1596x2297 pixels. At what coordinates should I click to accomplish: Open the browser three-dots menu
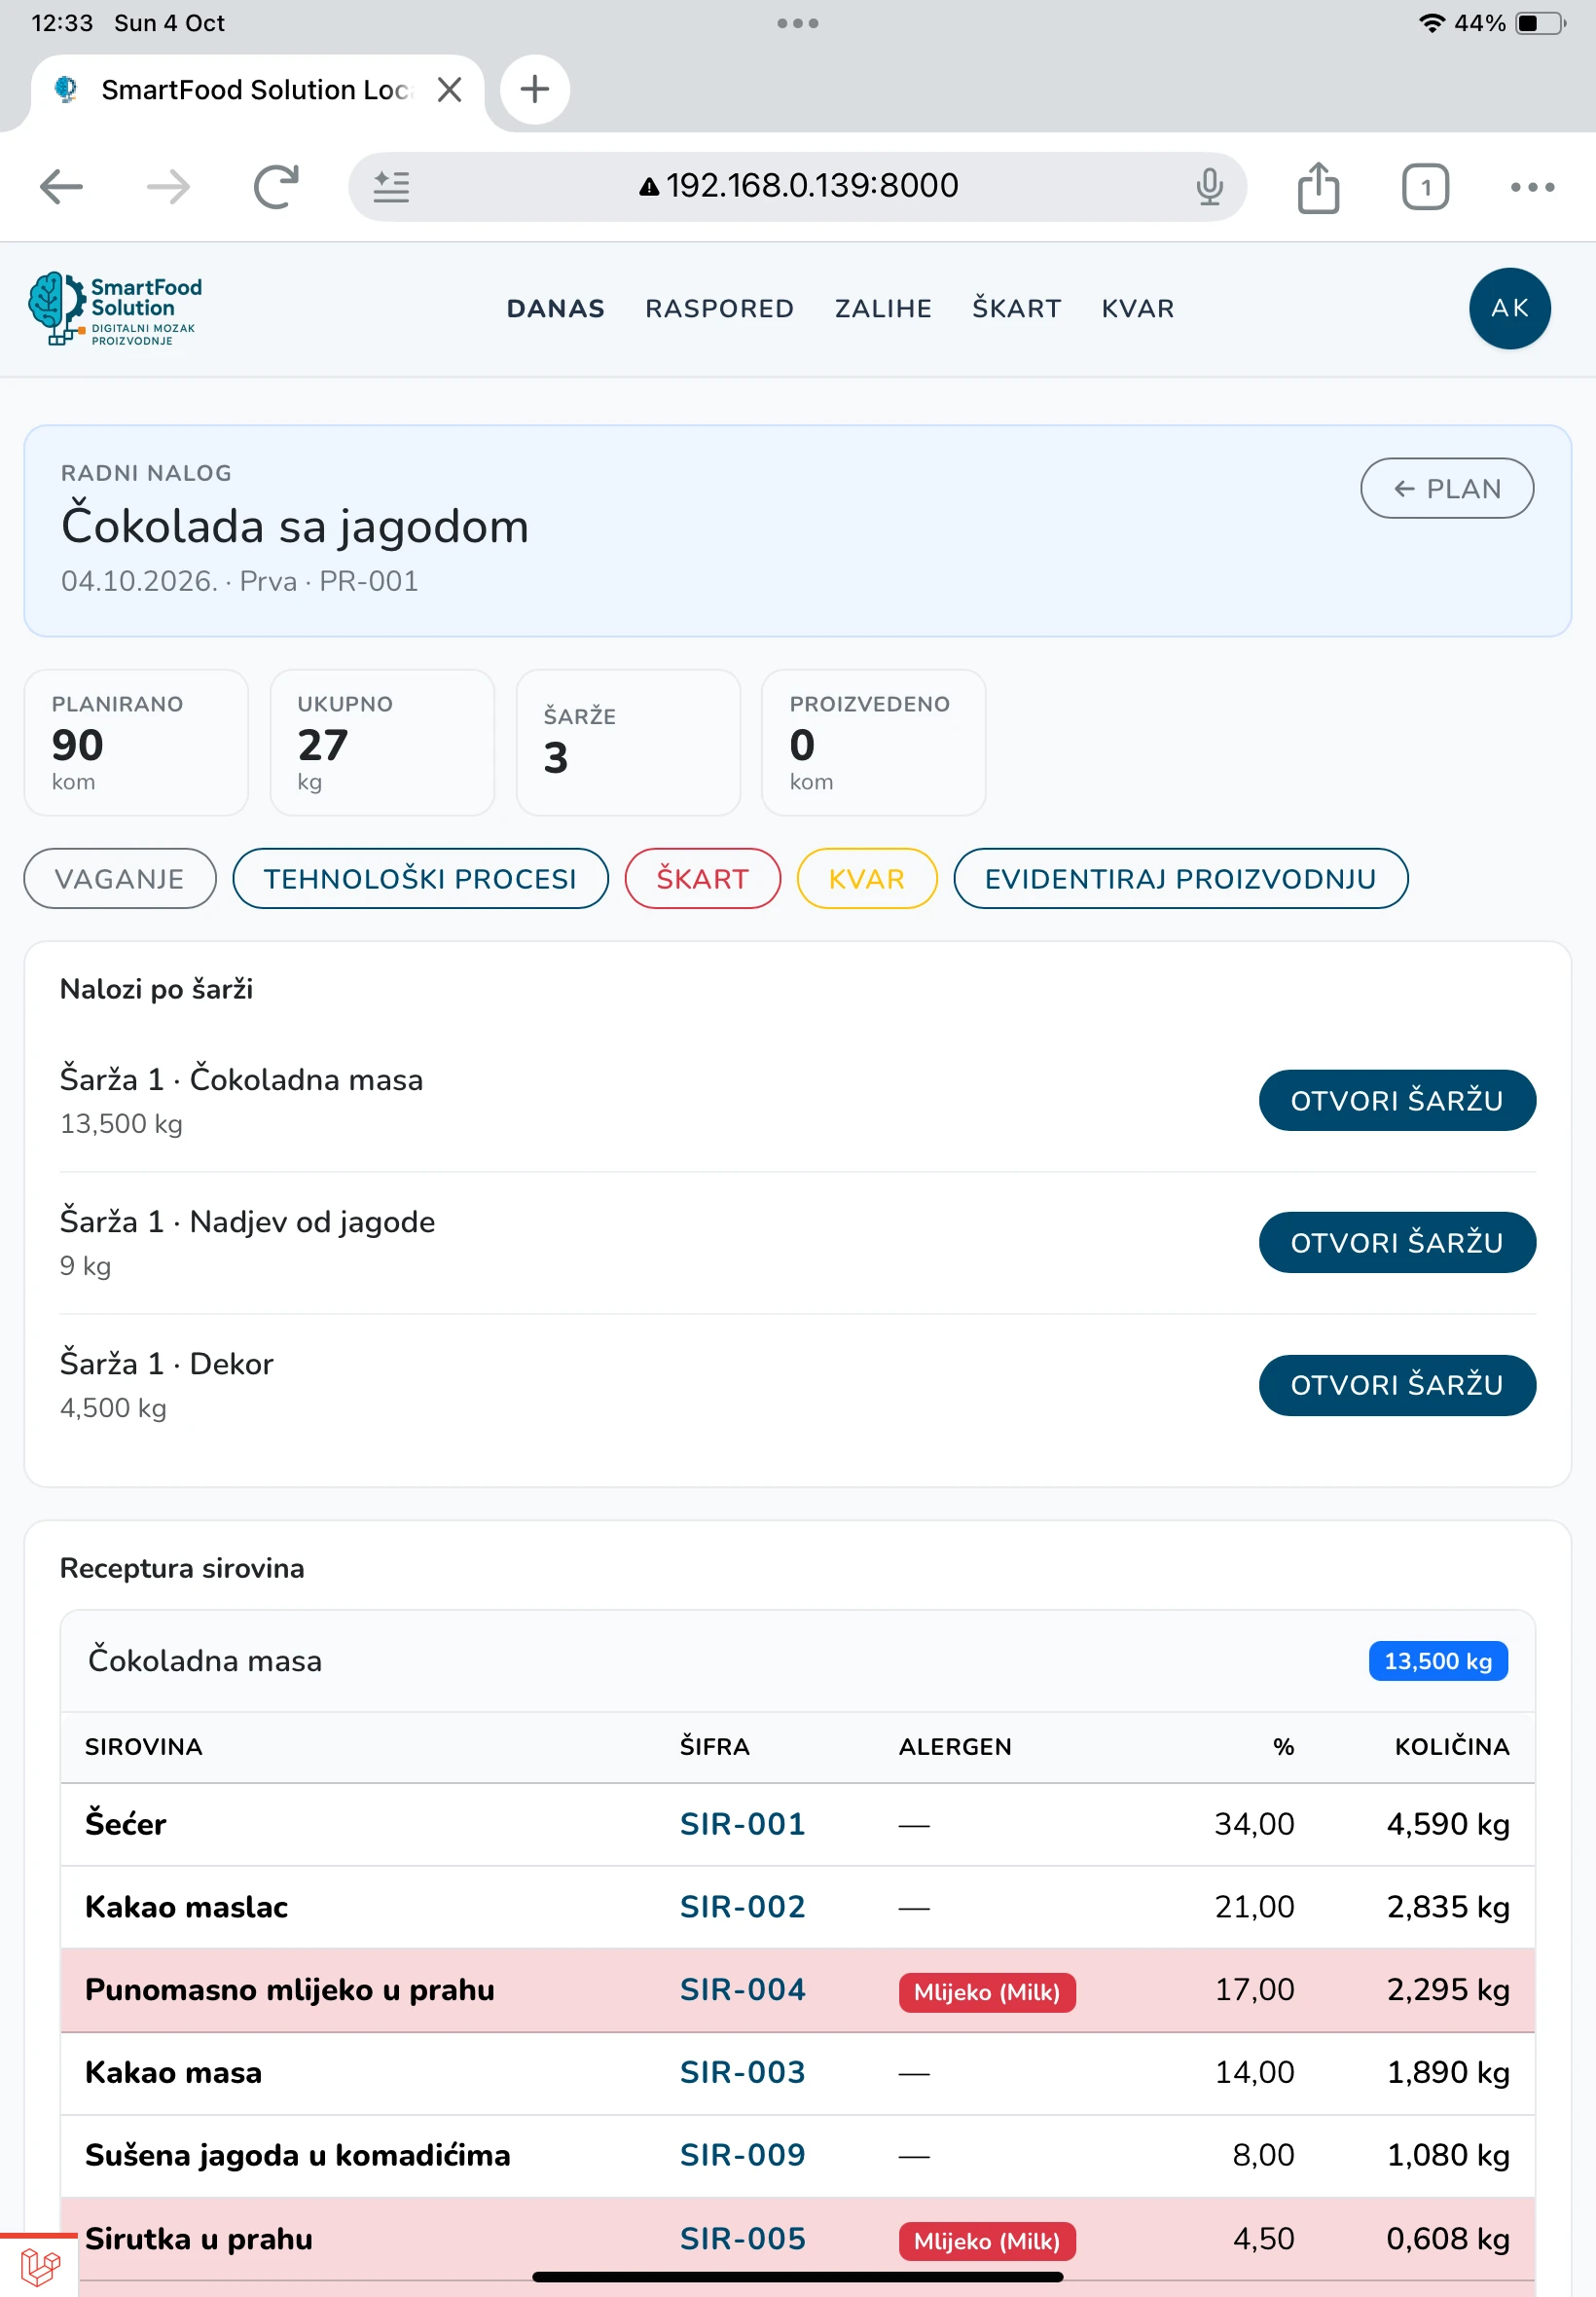tap(1532, 187)
